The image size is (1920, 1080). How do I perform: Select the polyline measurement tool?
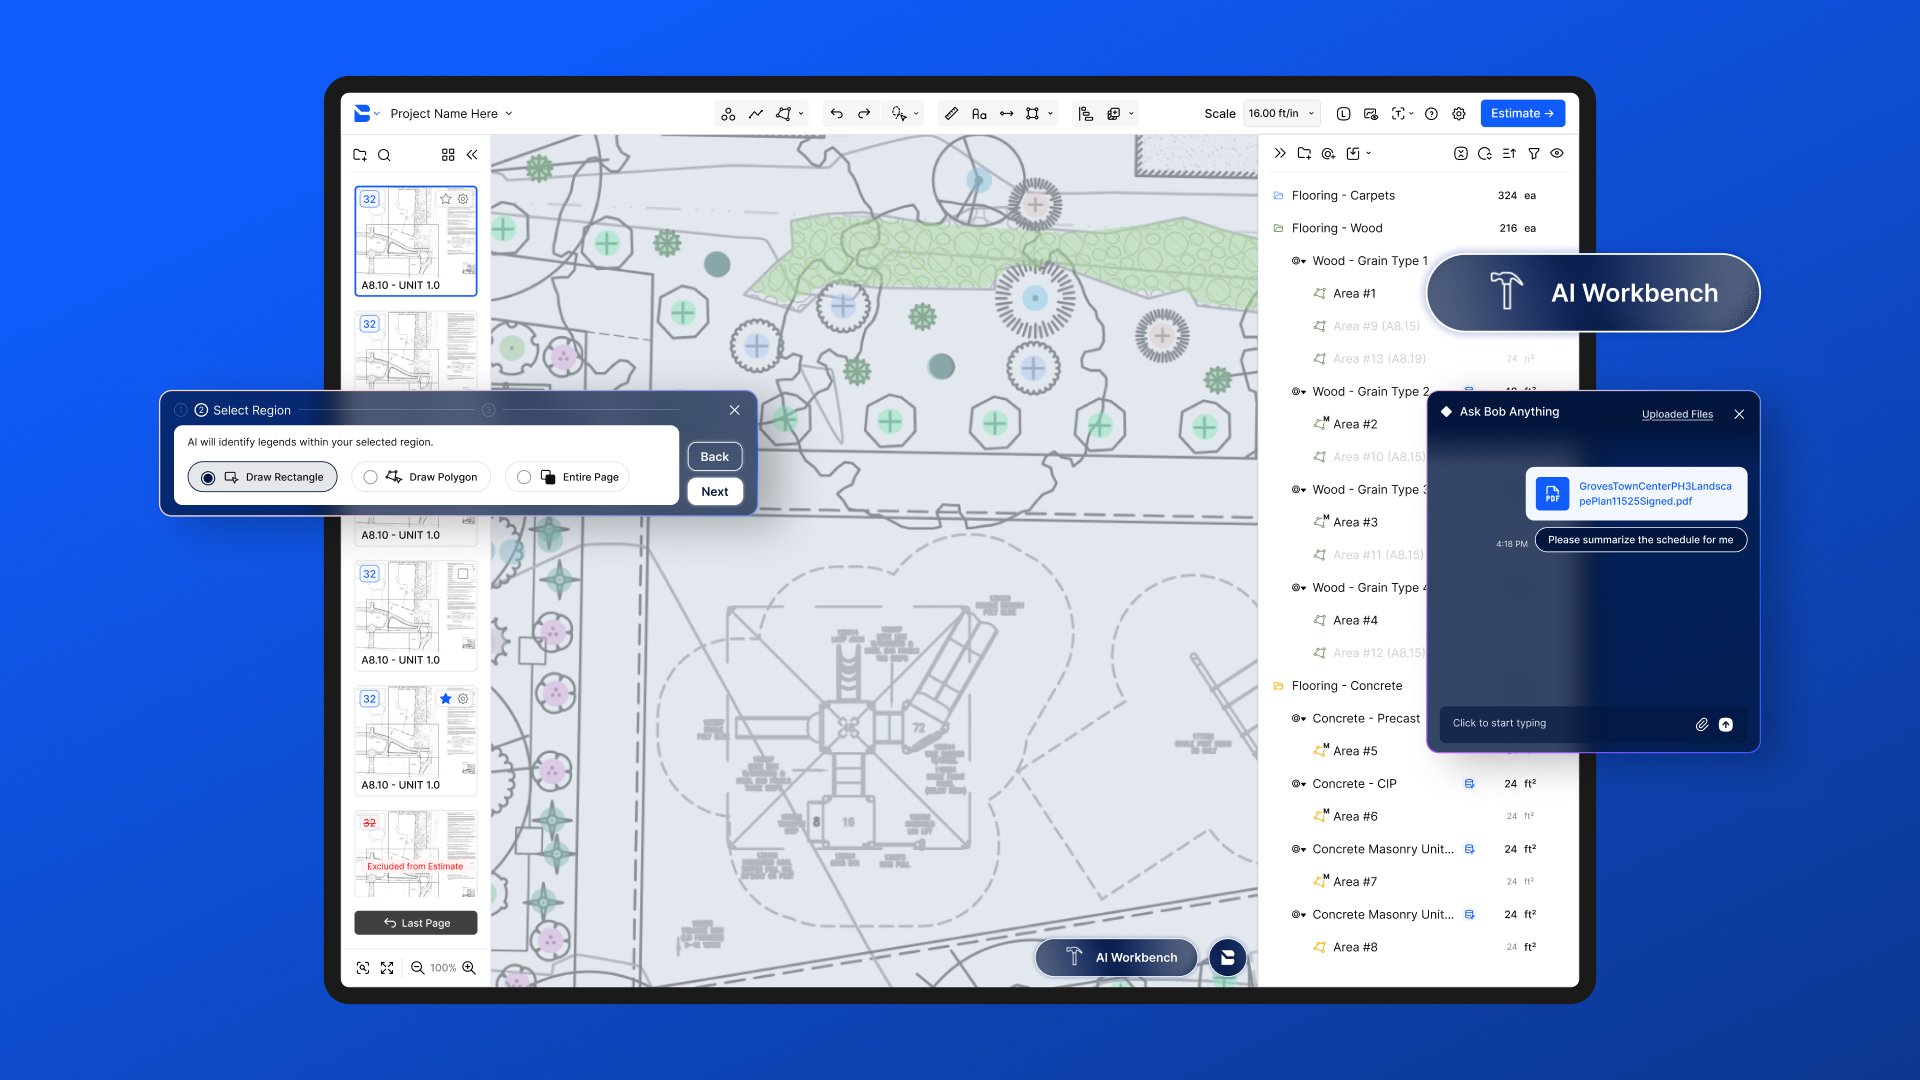pyautogui.click(x=756, y=114)
